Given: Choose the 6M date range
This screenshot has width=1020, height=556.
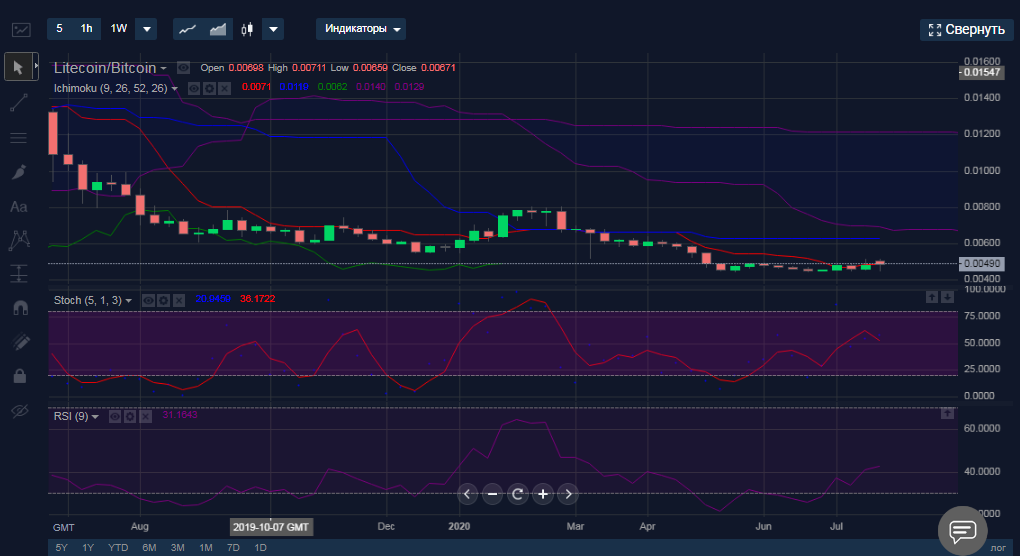Looking at the screenshot, I should pos(149,548).
